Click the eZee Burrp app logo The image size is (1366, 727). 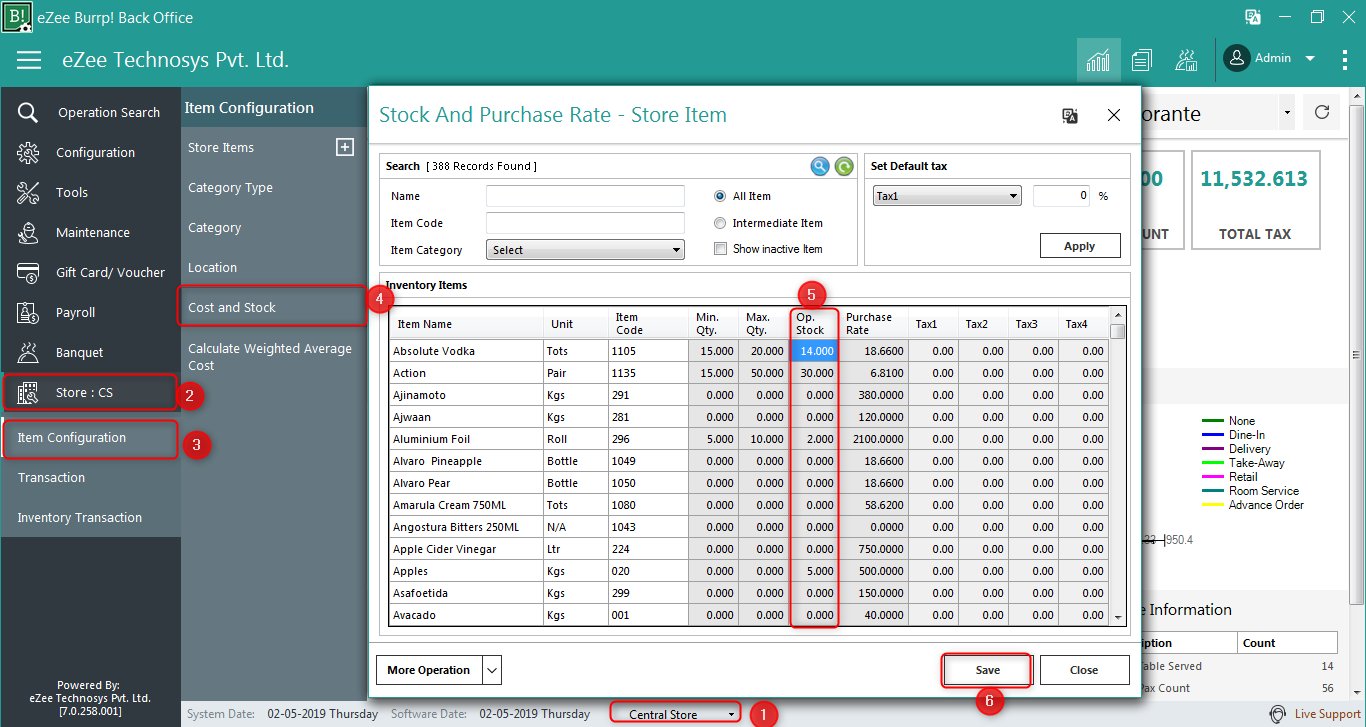tap(17, 17)
